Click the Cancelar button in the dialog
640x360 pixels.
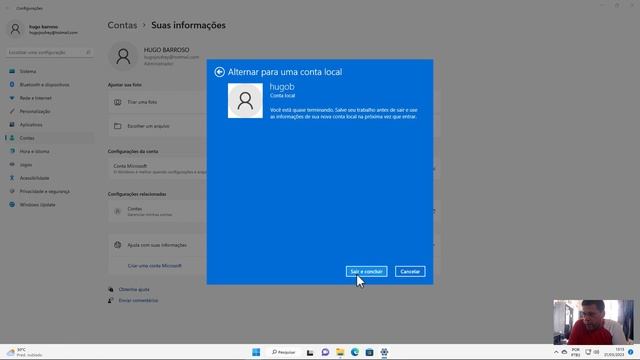pos(410,271)
